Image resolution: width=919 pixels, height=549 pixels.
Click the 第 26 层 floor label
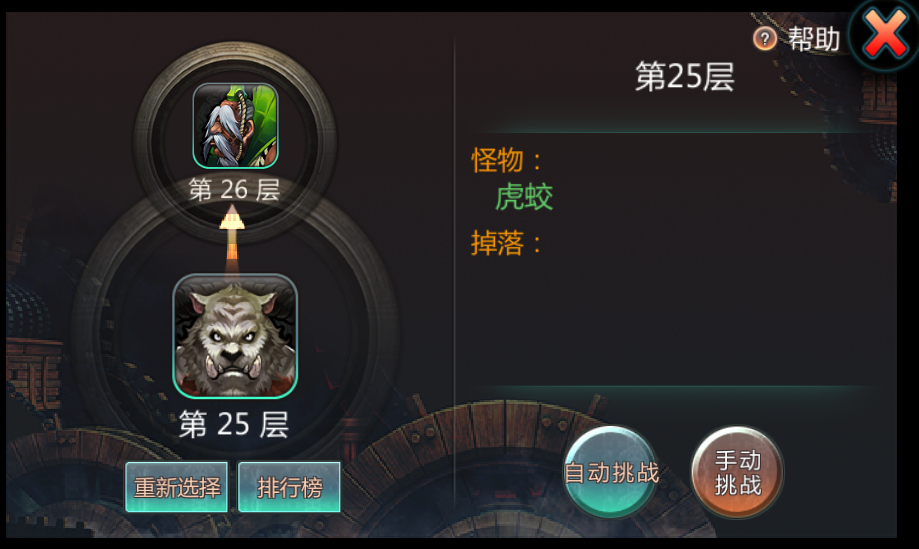234,189
